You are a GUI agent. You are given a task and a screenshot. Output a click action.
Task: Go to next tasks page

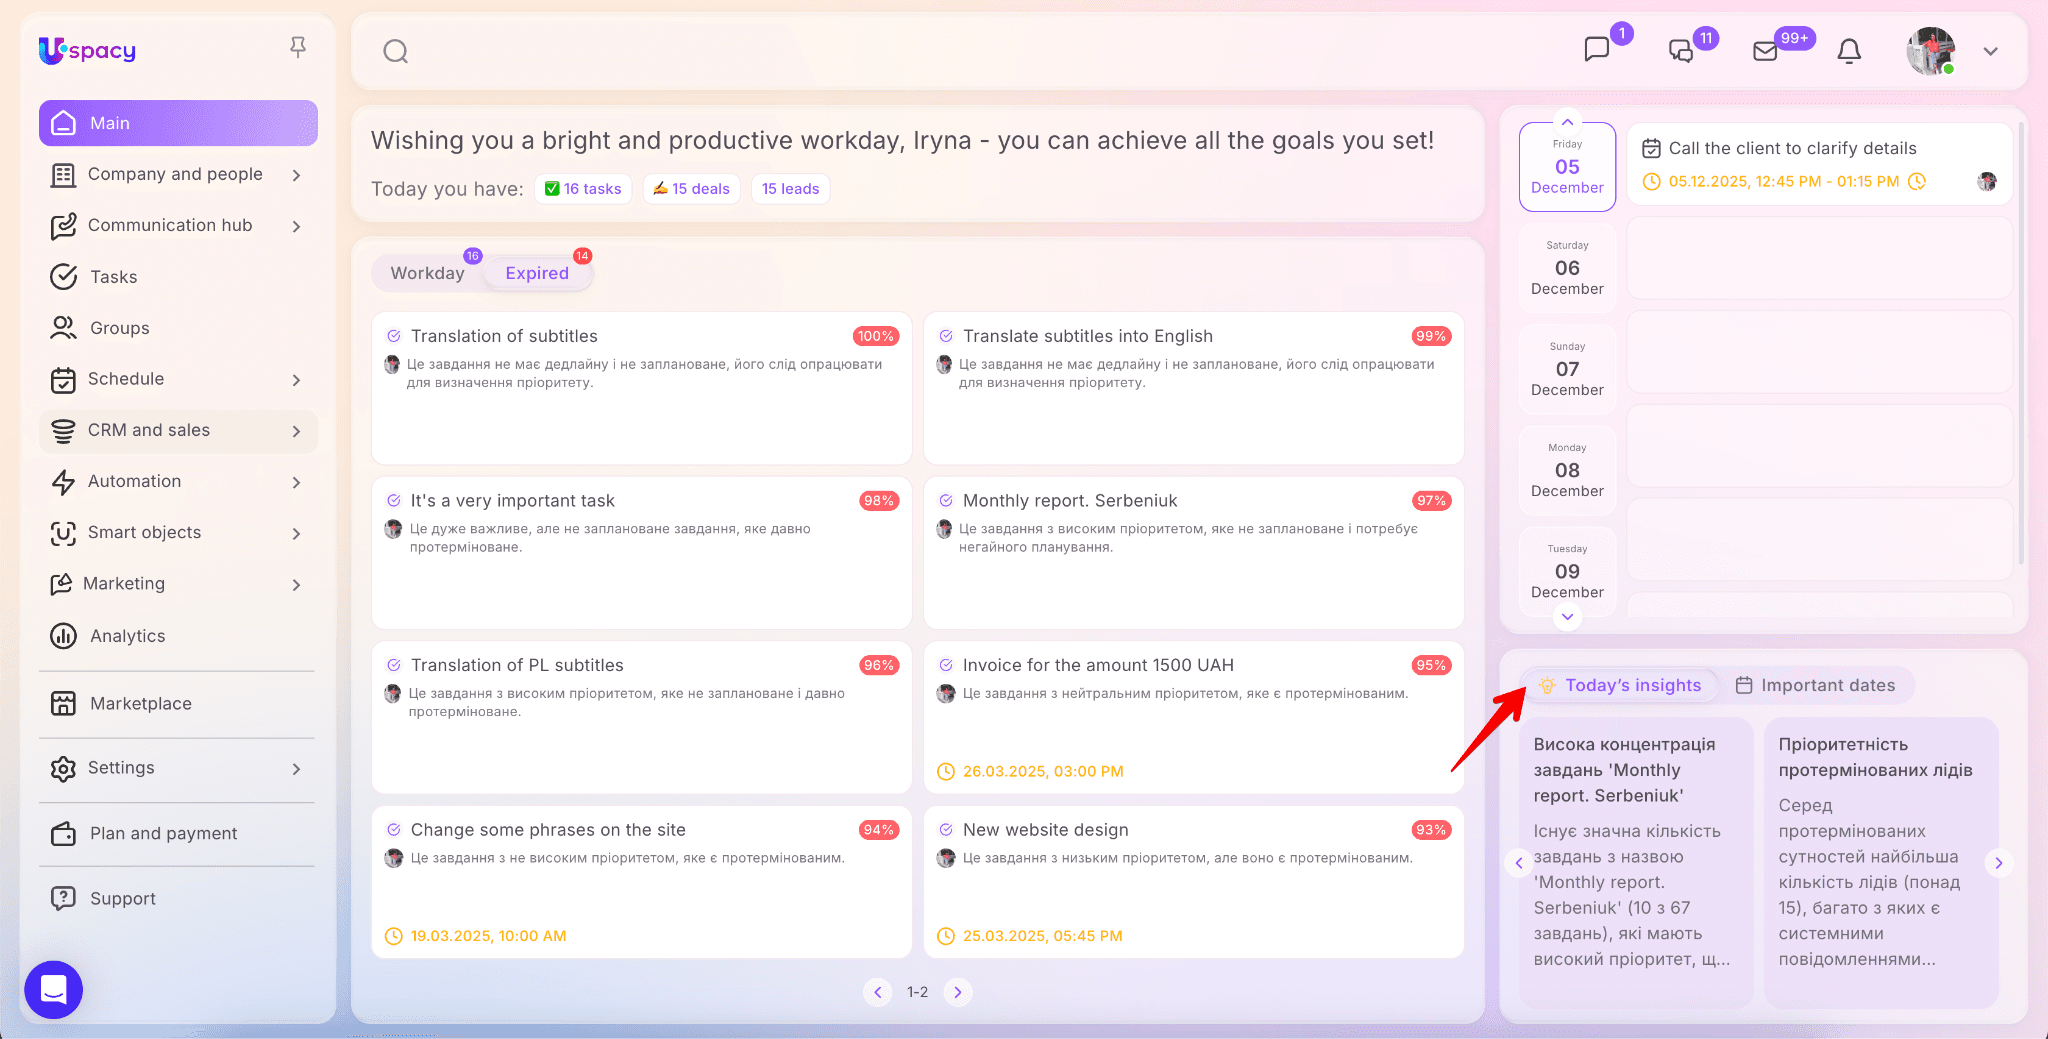coord(958,992)
